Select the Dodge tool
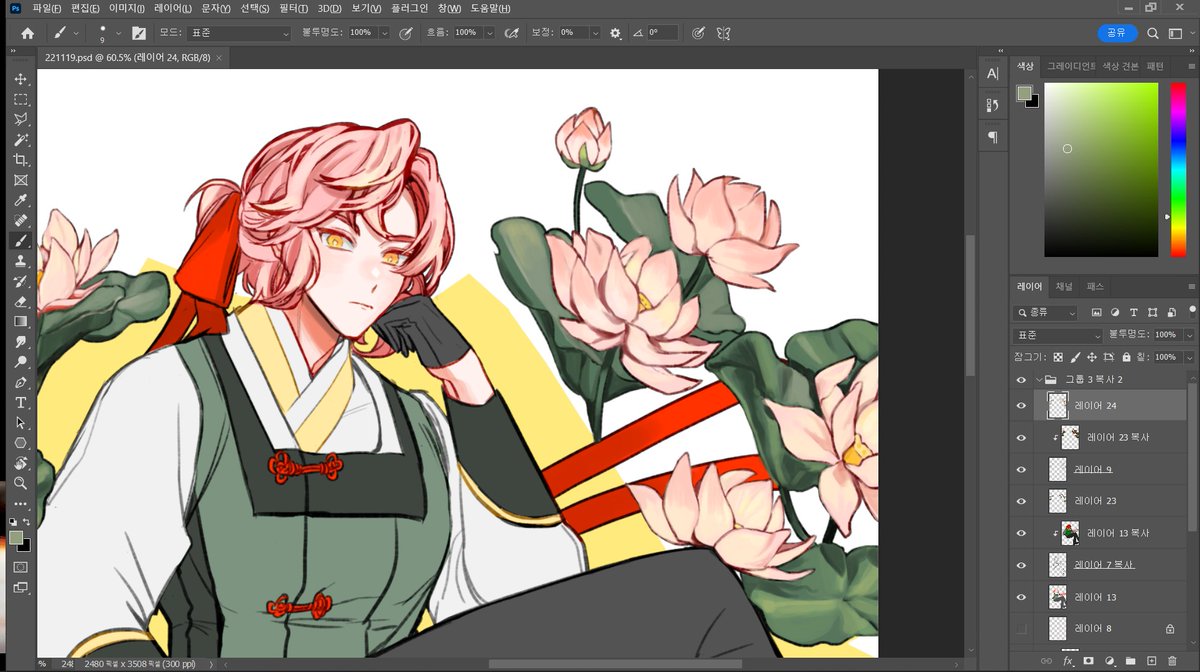 pyautogui.click(x=20, y=361)
